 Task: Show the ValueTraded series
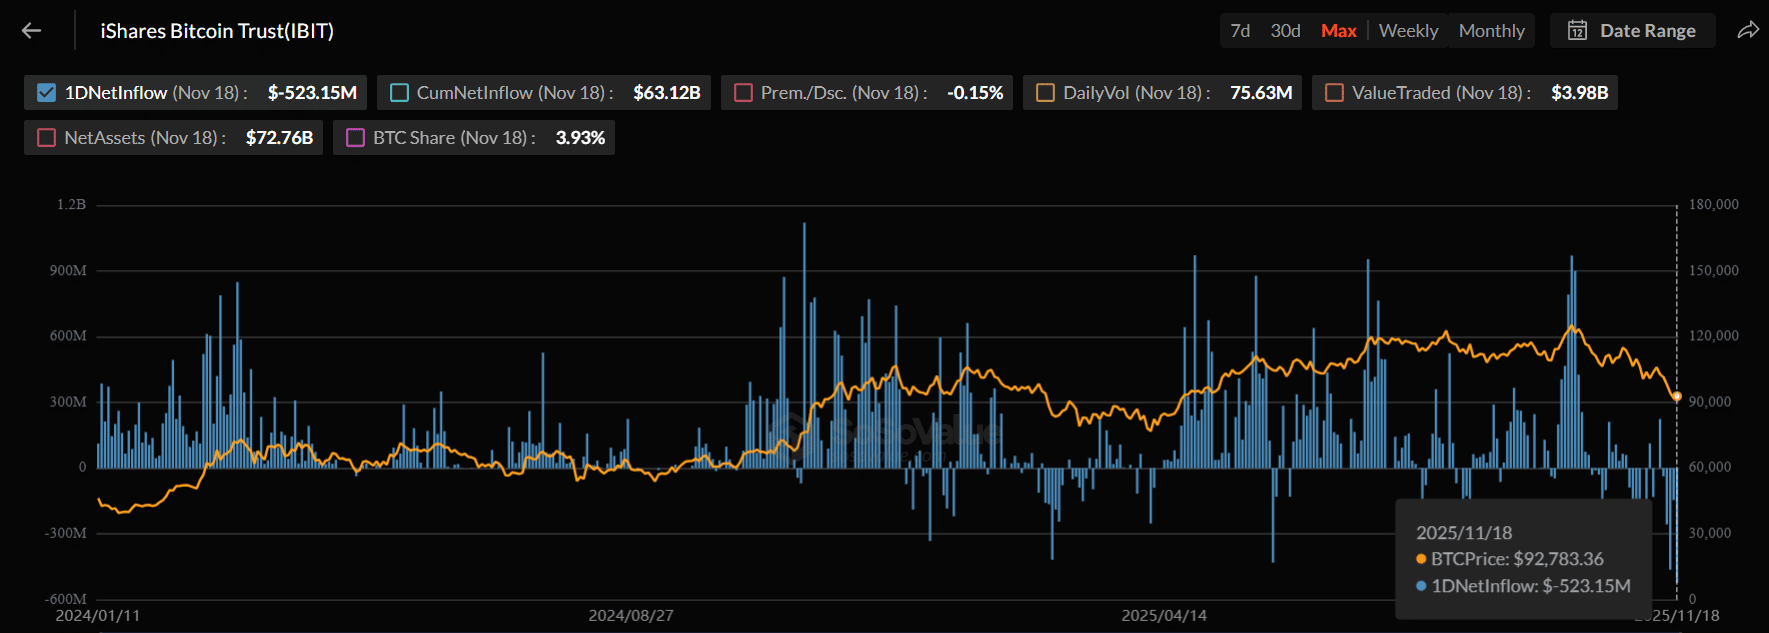(x=1334, y=93)
